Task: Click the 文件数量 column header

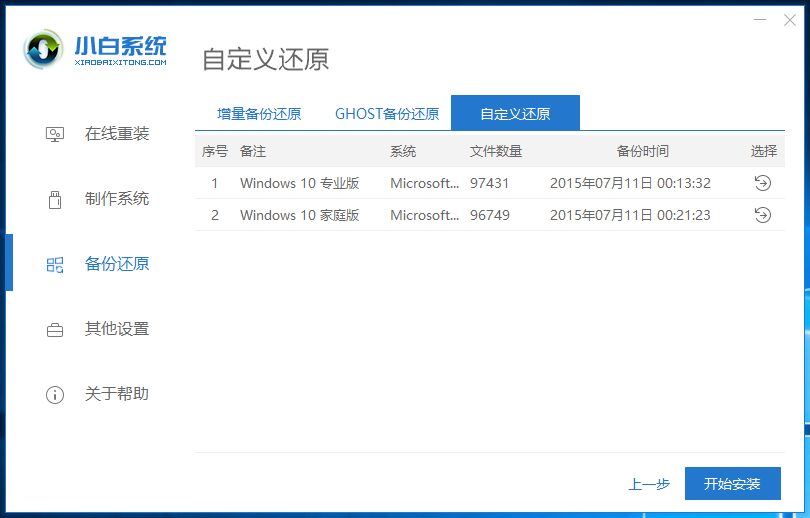Action: [496, 151]
